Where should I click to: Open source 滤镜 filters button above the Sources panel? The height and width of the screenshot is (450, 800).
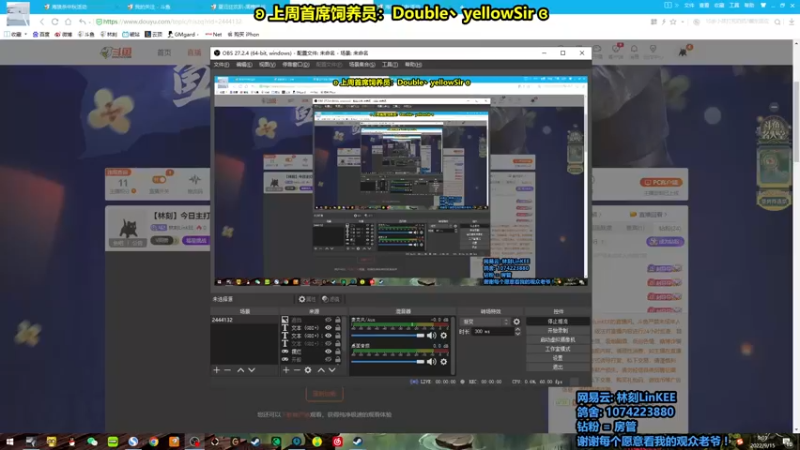point(331,299)
